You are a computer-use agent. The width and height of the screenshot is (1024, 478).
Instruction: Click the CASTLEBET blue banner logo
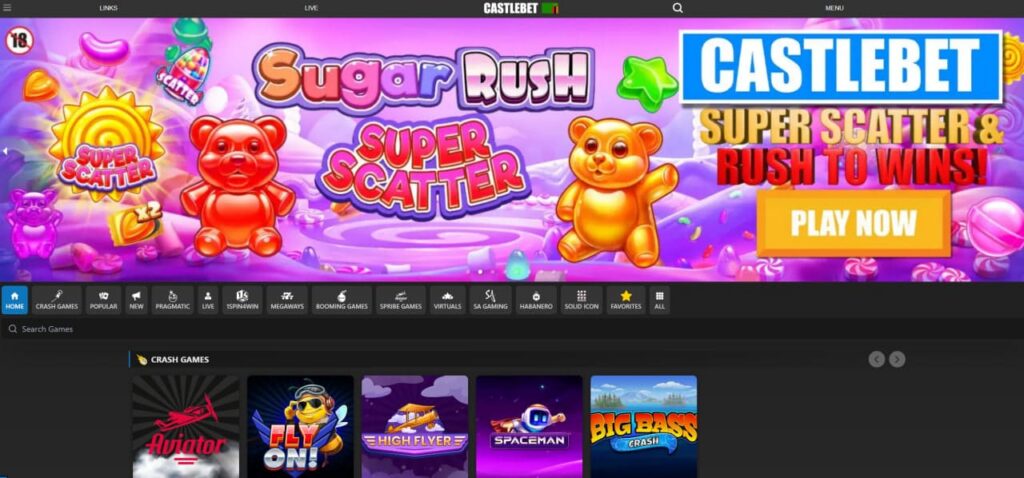pos(841,67)
